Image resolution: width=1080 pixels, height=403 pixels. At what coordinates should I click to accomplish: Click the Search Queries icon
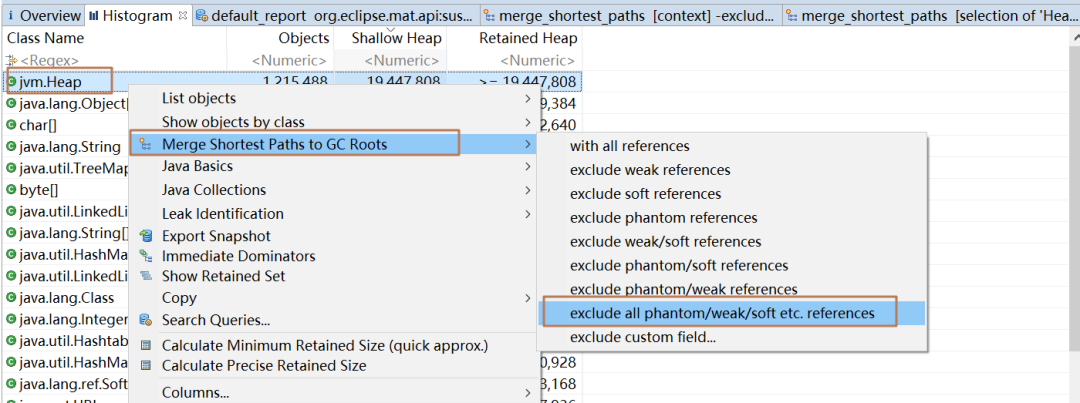(145, 320)
